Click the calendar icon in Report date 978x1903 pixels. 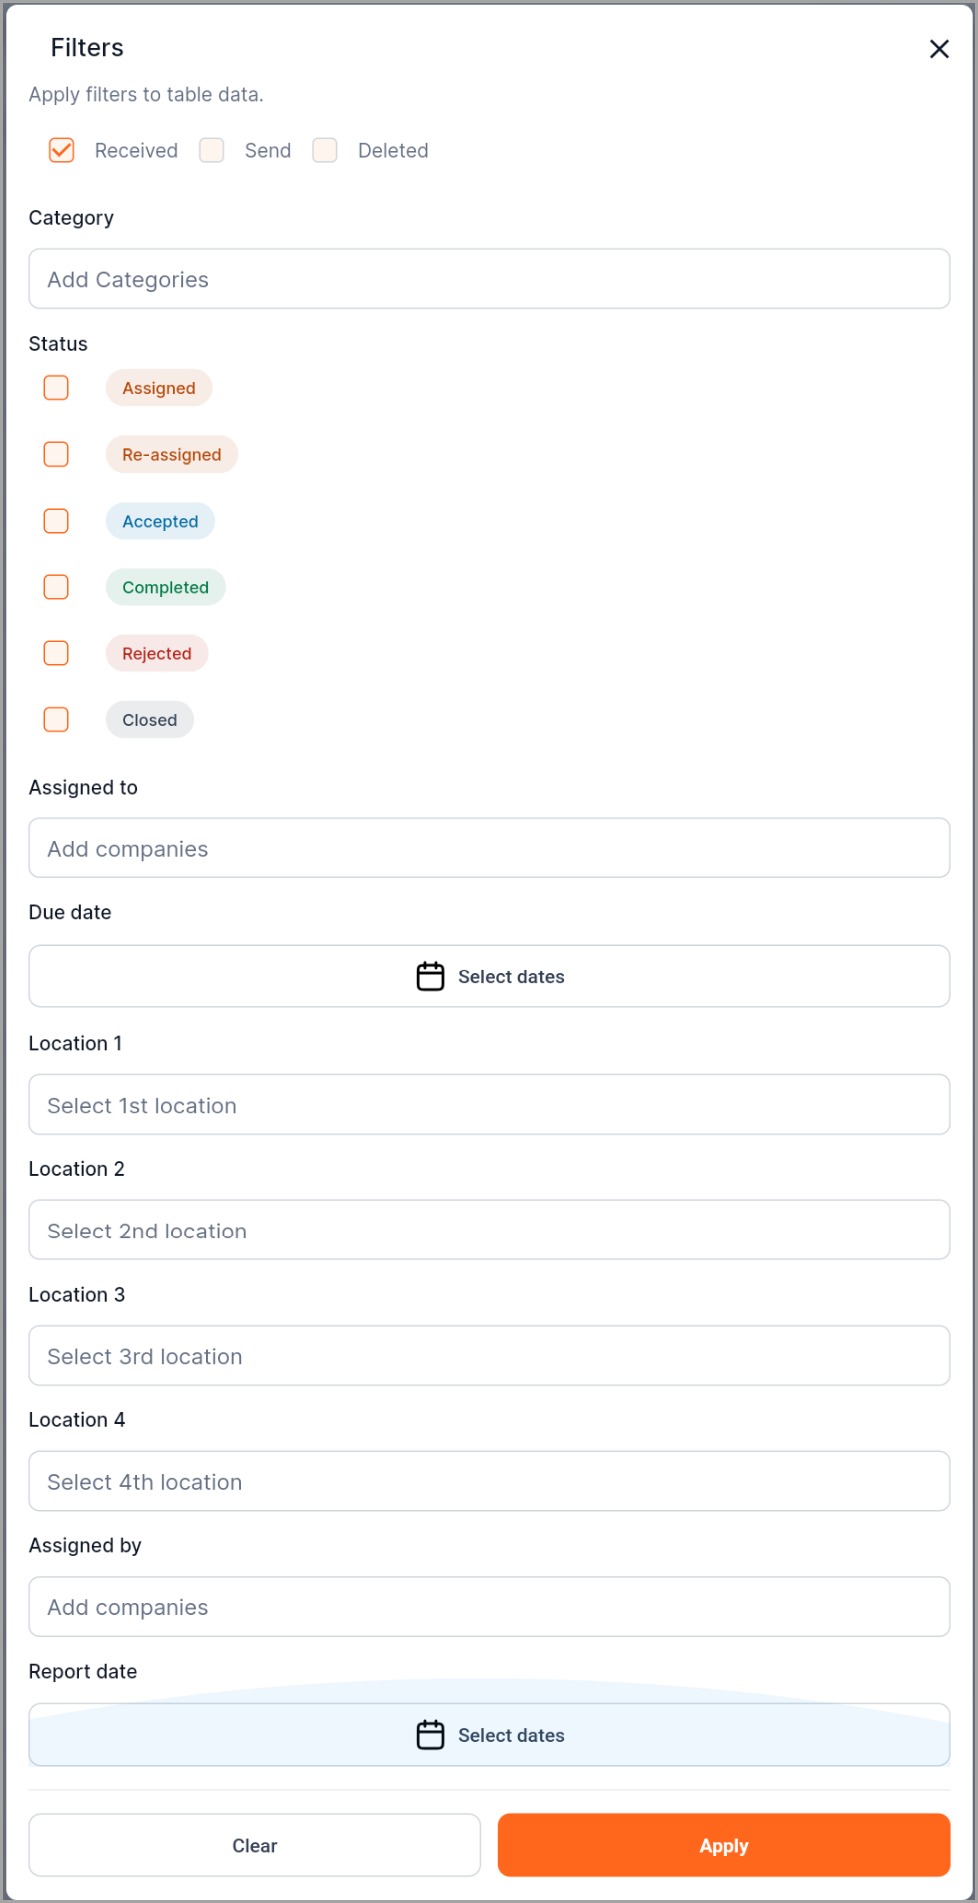430,1735
